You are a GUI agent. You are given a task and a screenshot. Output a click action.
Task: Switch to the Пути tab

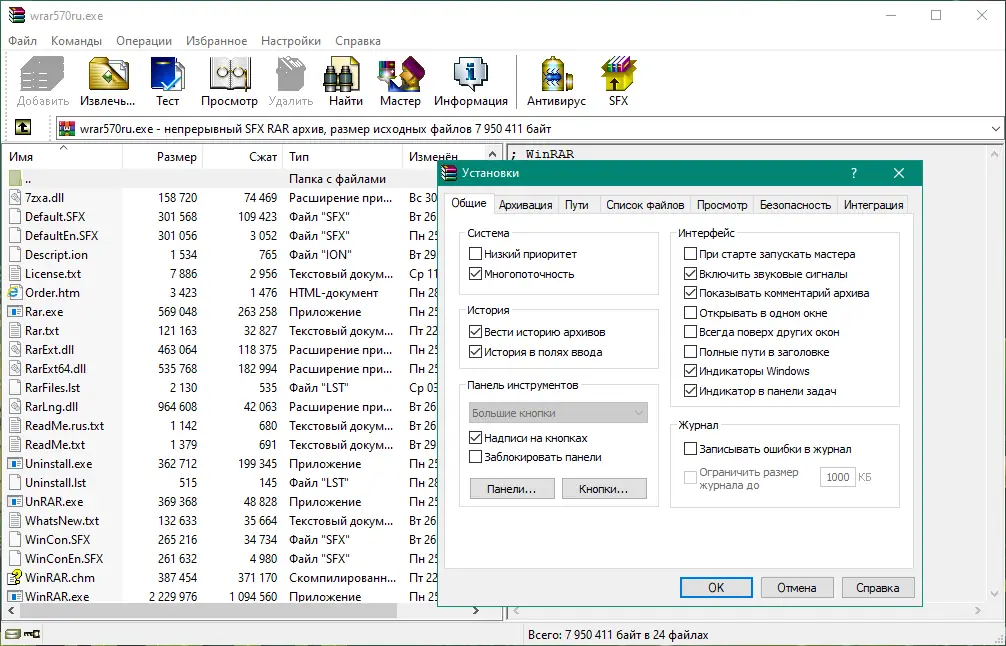[x=577, y=205]
